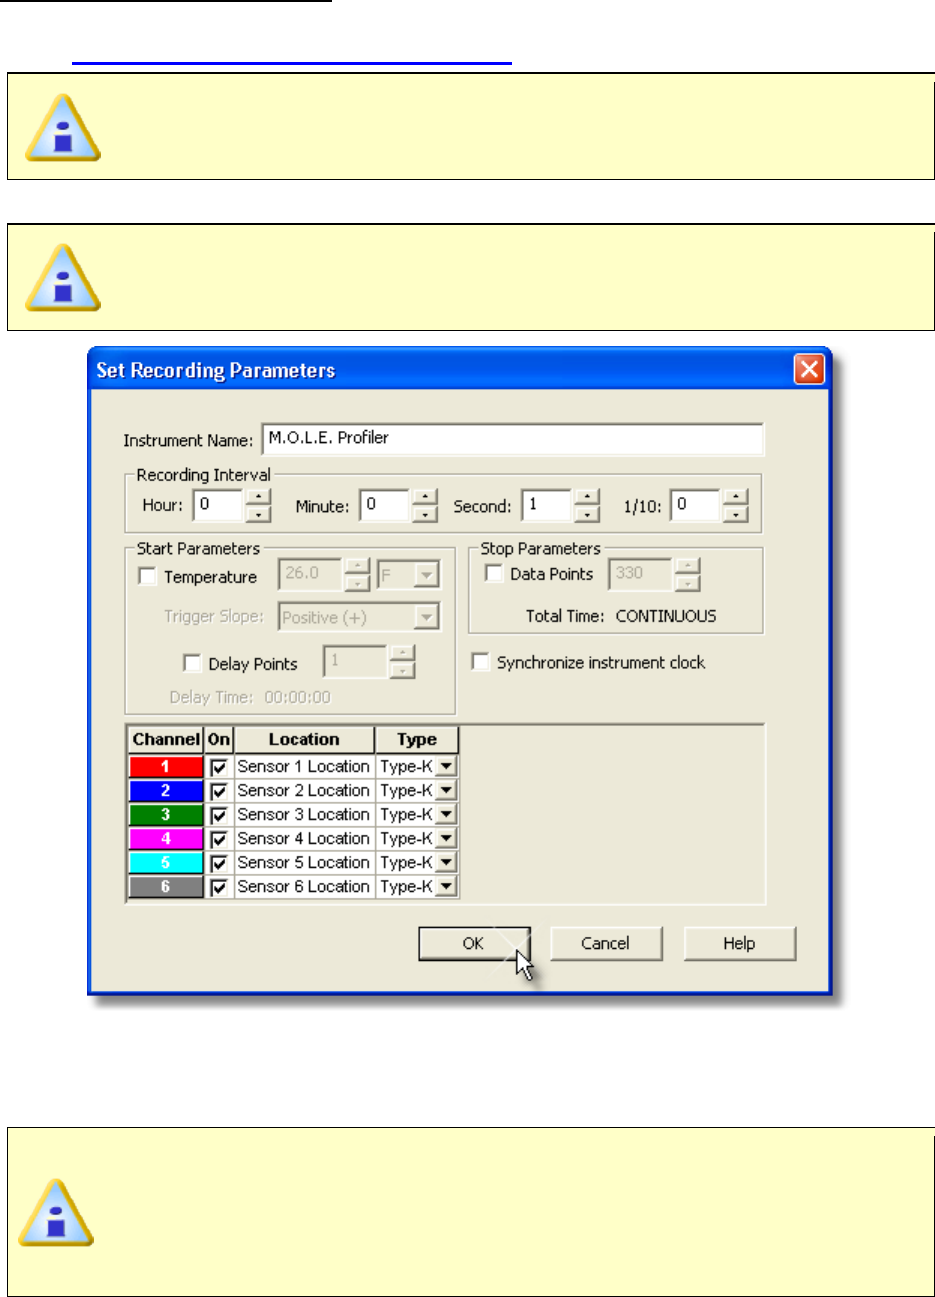Open the Type dropdown for Sensor 2
The width and height of the screenshot is (935, 1297).
pyautogui.click(x=446, y=791)
